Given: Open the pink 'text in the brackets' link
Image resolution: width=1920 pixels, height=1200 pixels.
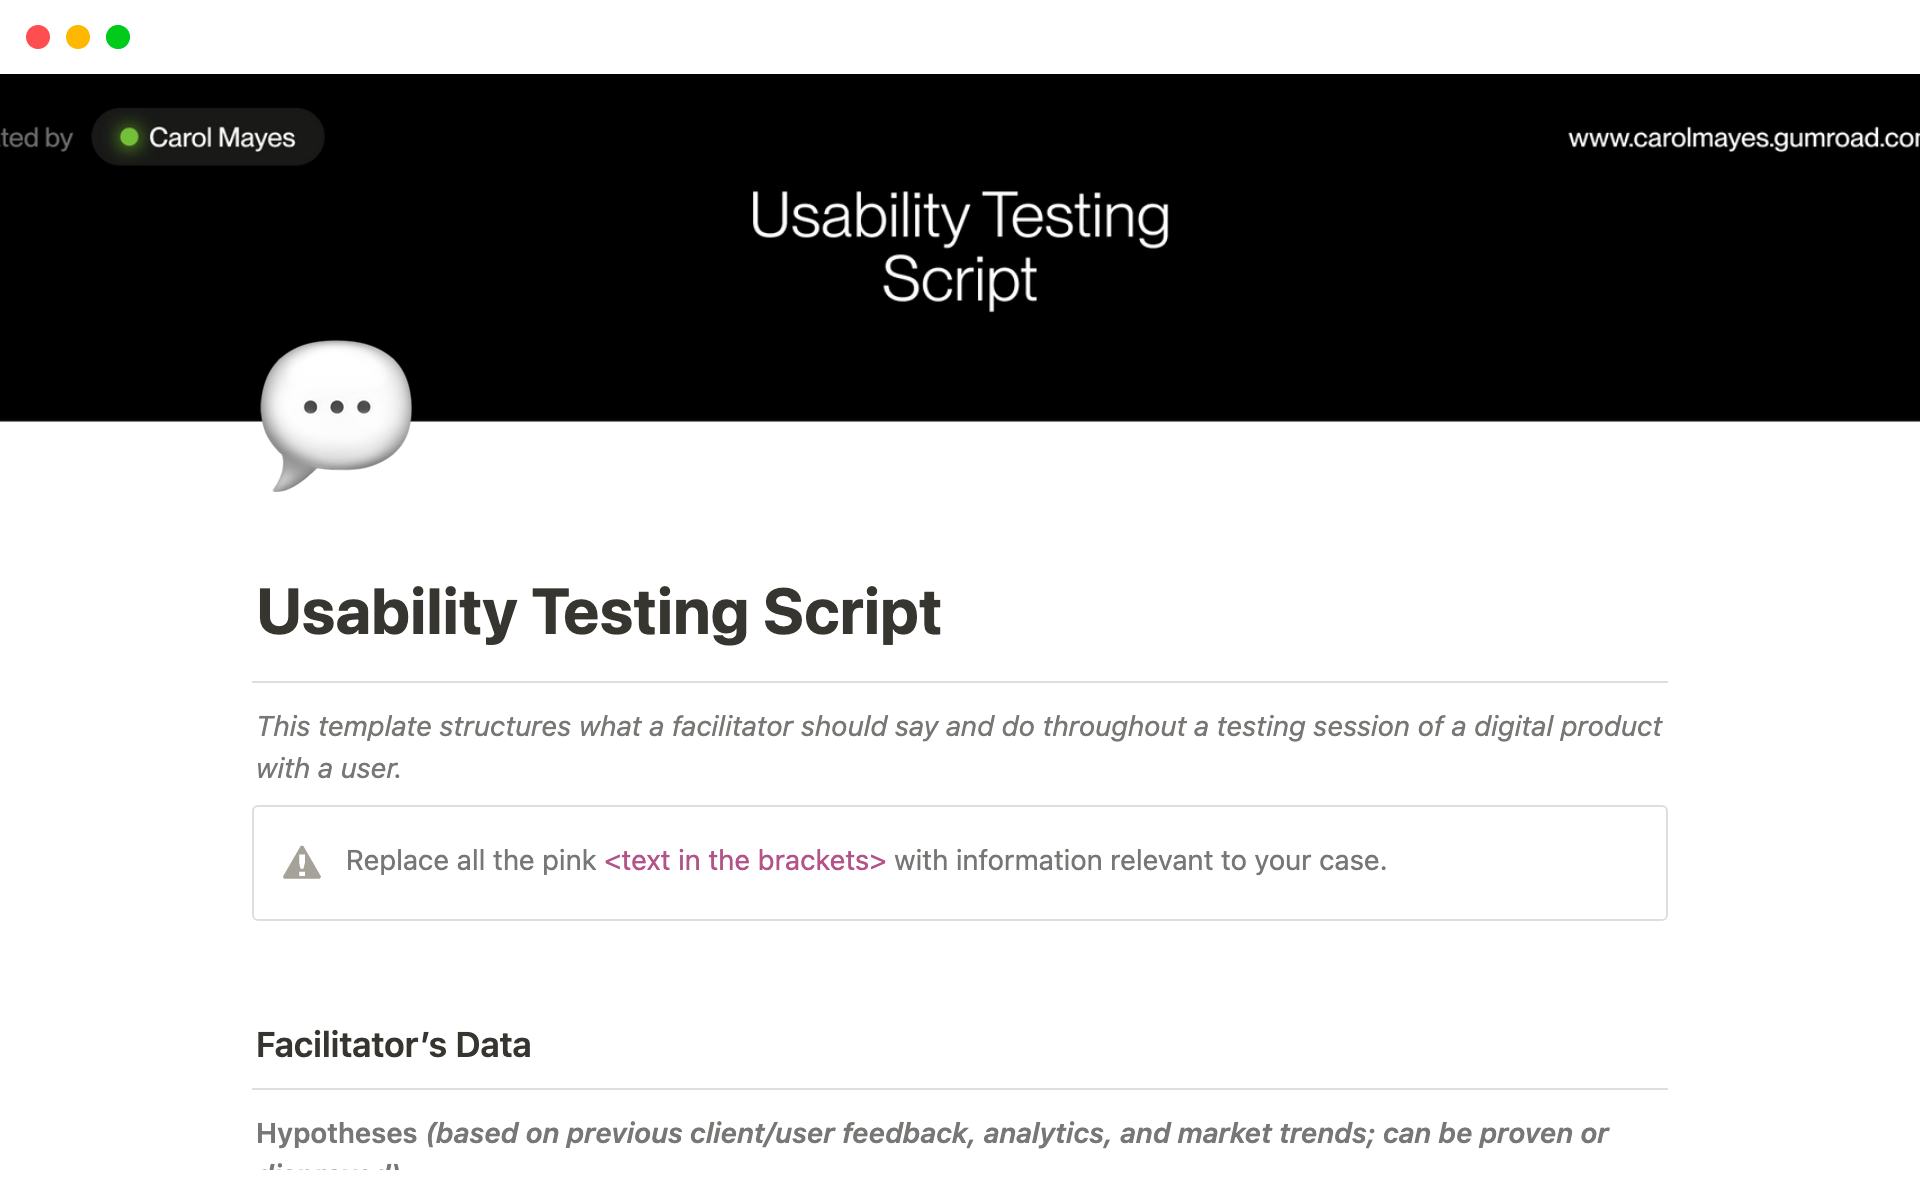Looking at the screenshot, I should pos(744,860).
